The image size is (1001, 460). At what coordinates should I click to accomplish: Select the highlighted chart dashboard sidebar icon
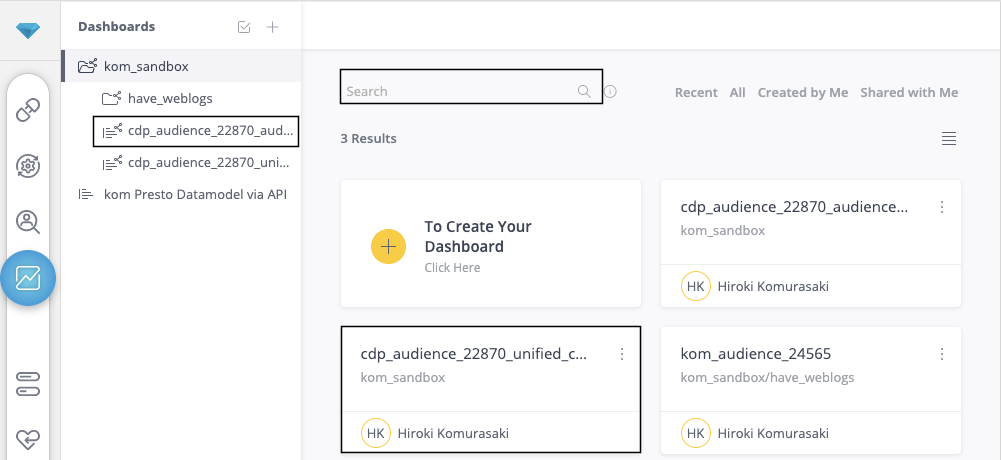pos(28,278)
